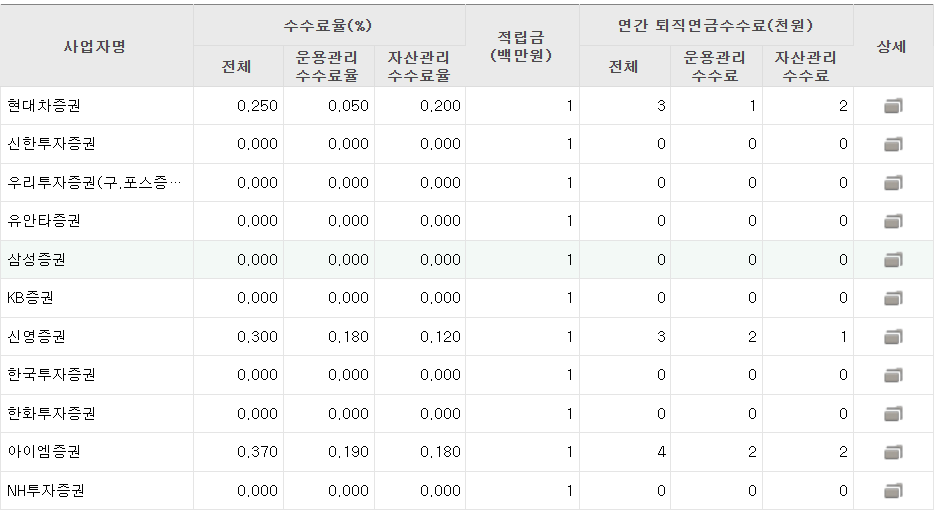Screen dimensions: 936x516
Task: Click KB증권 reserve amount 1
Action: click(569, 298)
